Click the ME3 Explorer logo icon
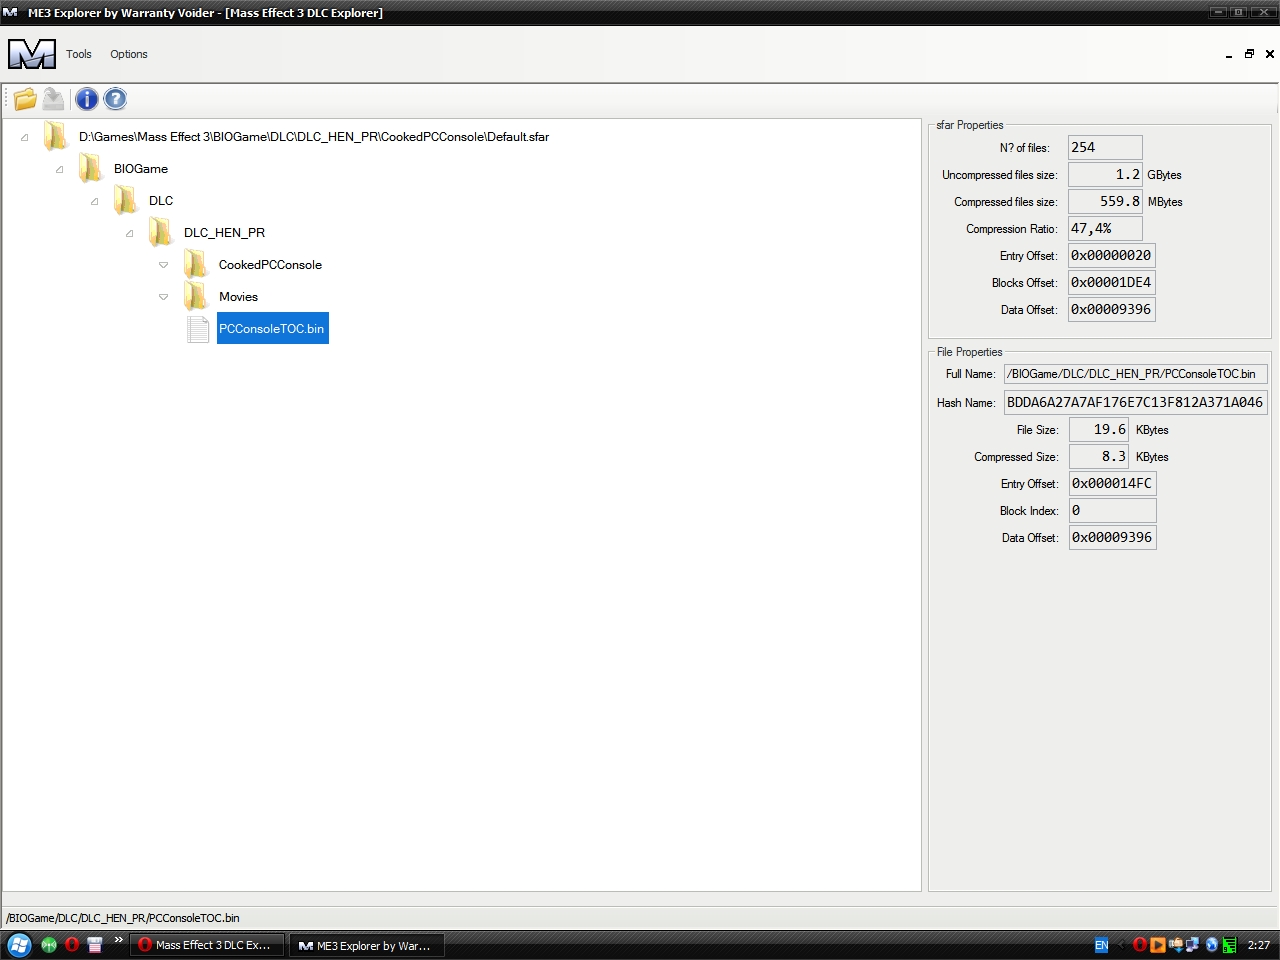 pos(32,54)
